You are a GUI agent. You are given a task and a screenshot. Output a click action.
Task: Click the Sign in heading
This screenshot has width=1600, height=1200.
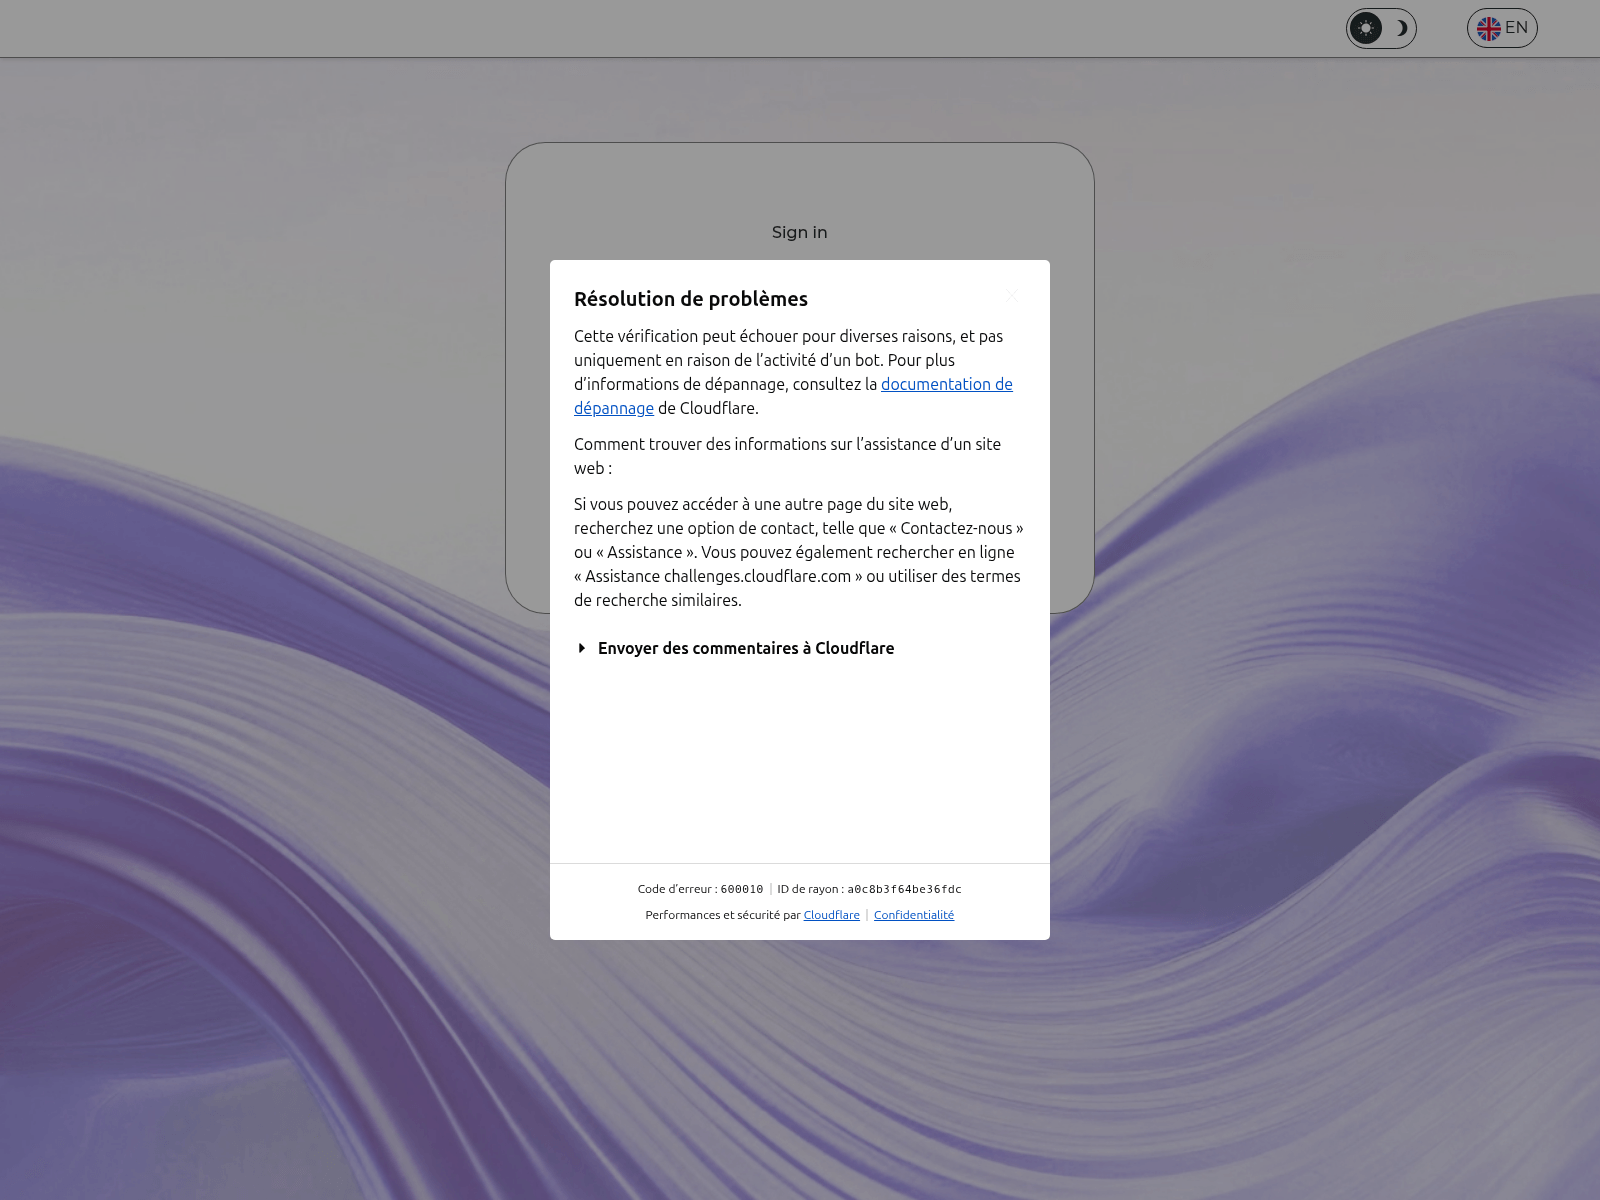pos(800,232)
